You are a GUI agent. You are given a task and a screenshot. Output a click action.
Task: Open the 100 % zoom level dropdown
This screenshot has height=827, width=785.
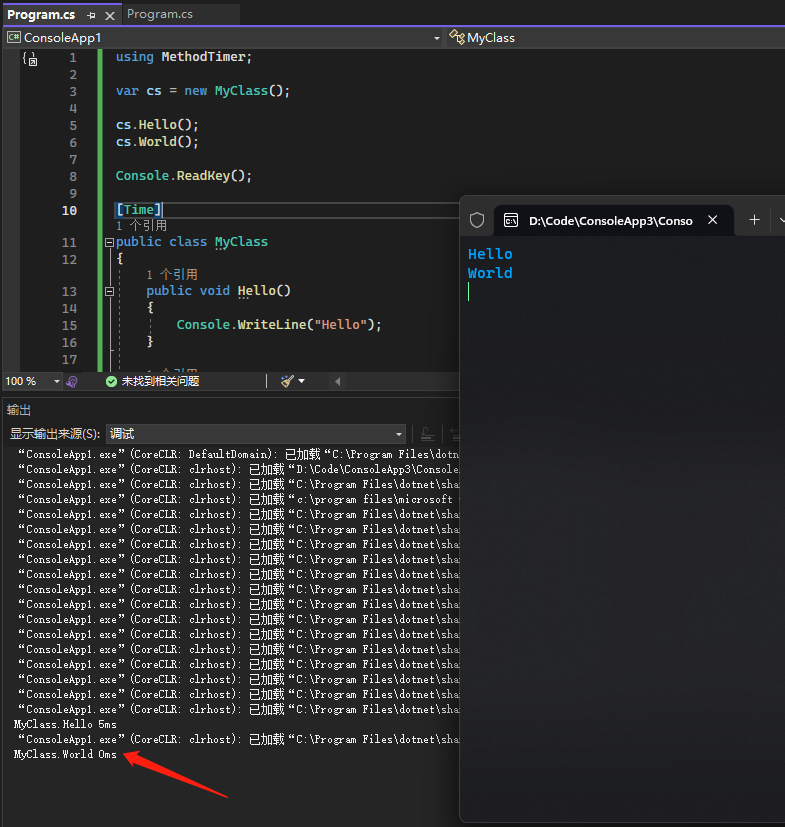tap(56, 381)
